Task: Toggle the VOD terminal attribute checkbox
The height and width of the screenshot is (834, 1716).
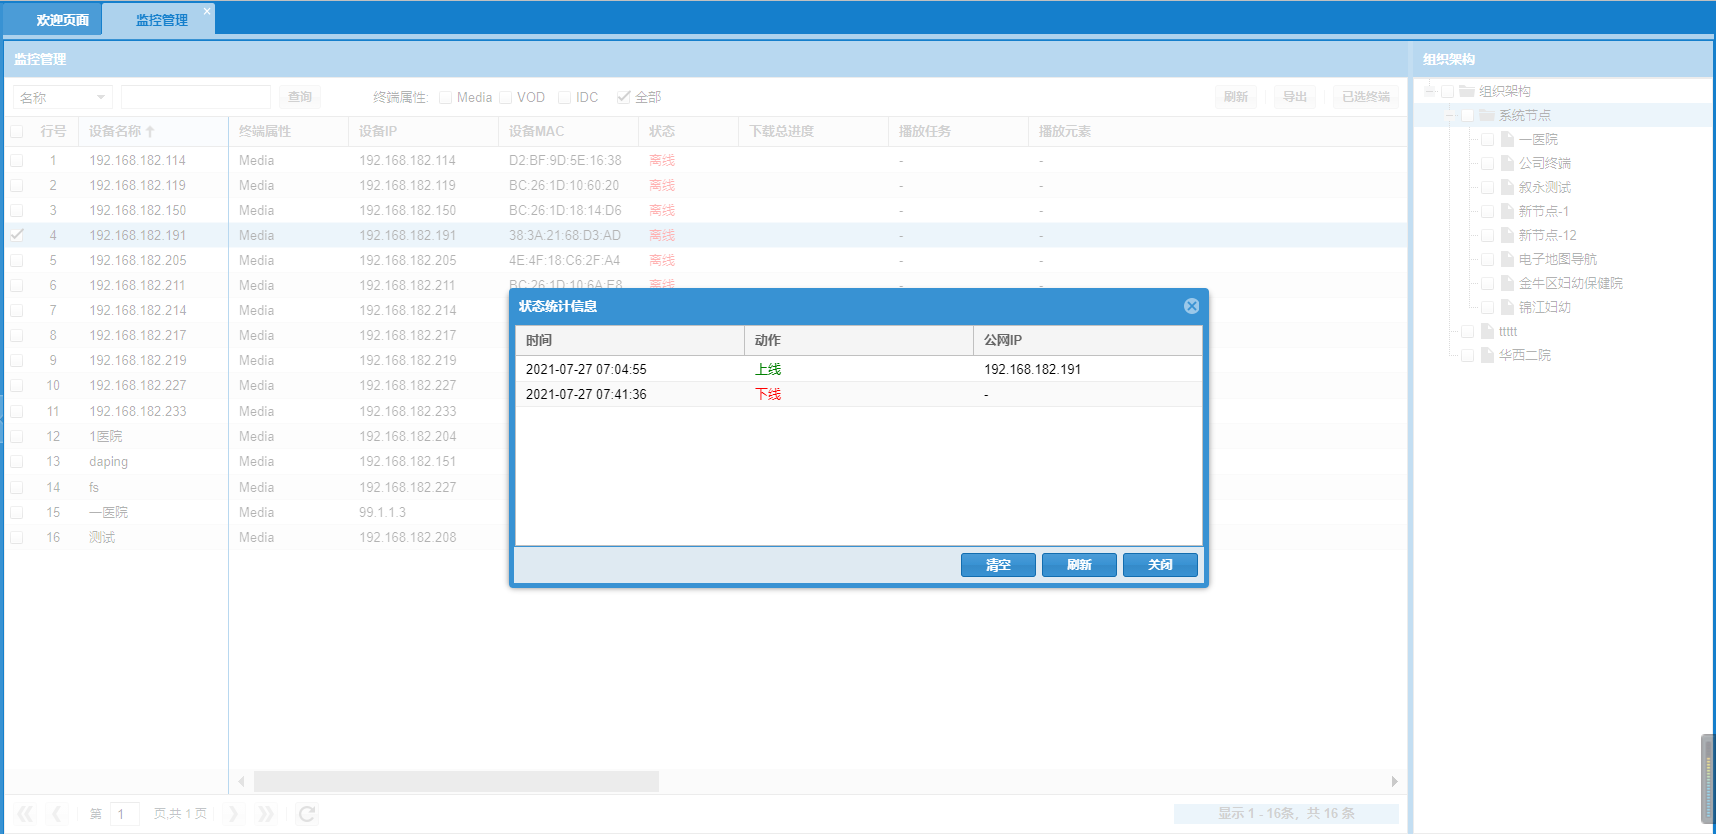Action: click(506, 97)
